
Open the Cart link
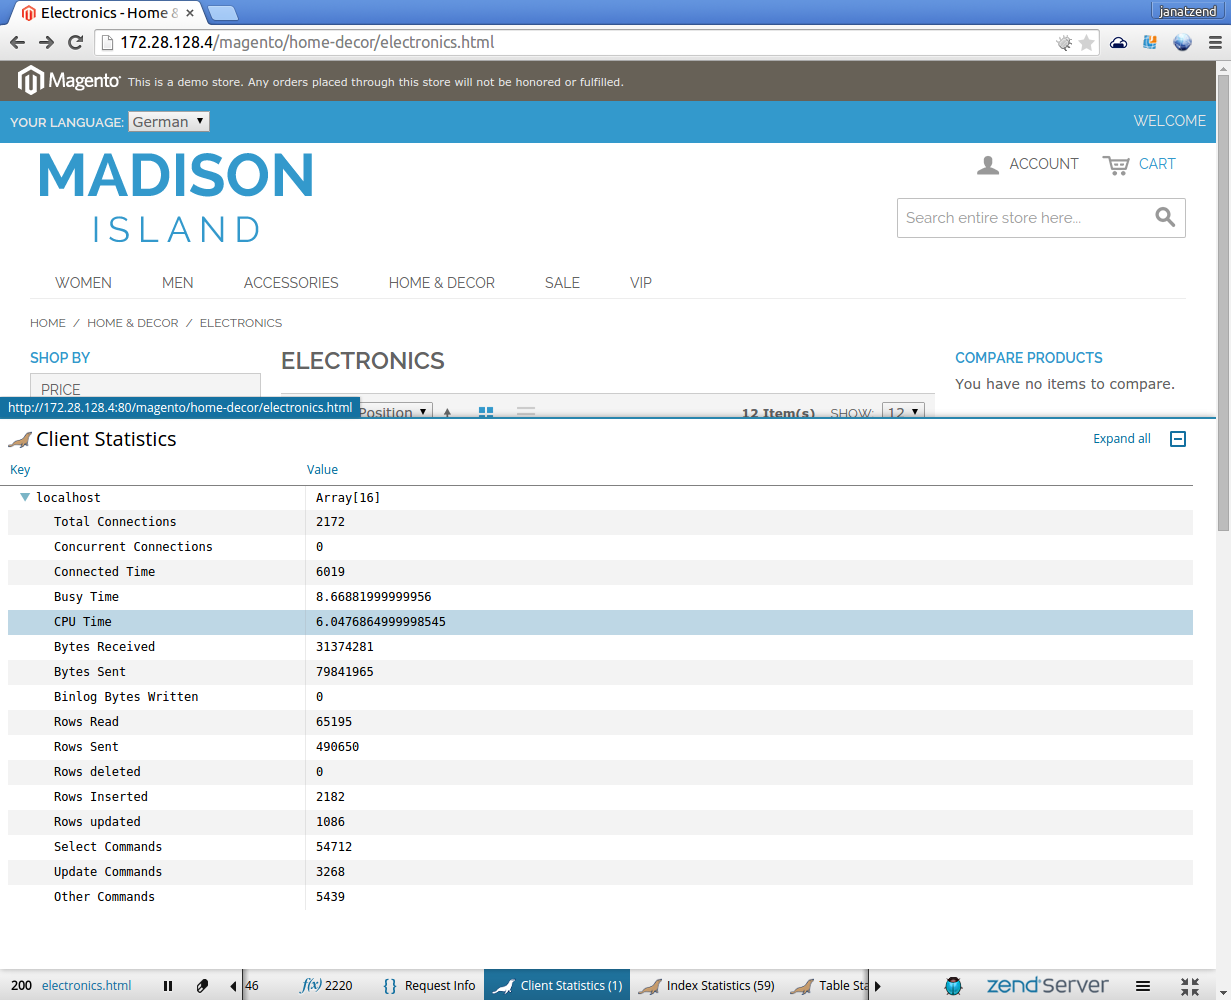click(1157, 164)
